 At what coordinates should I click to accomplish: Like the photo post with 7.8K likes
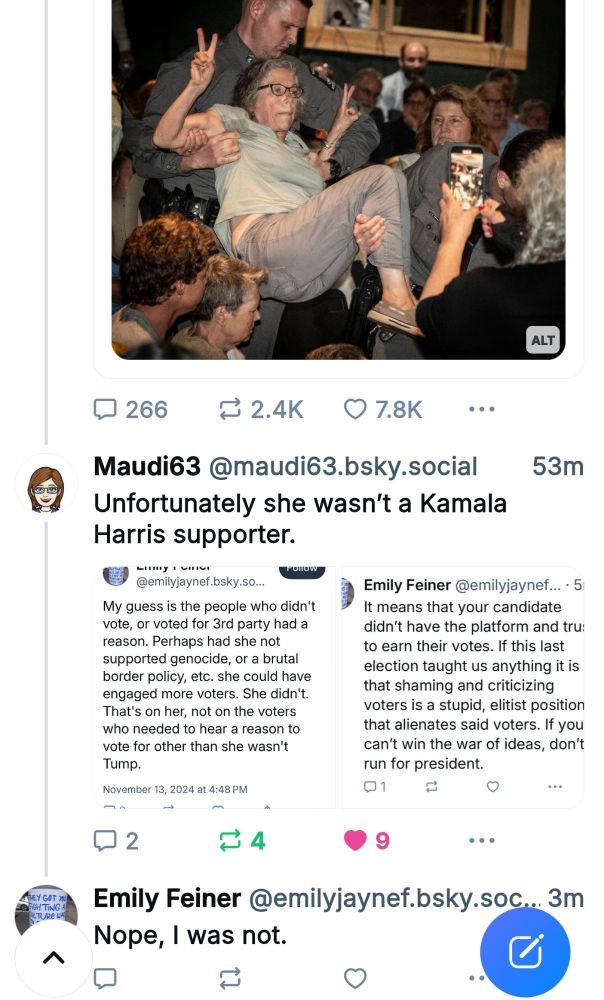click(383, 409)
